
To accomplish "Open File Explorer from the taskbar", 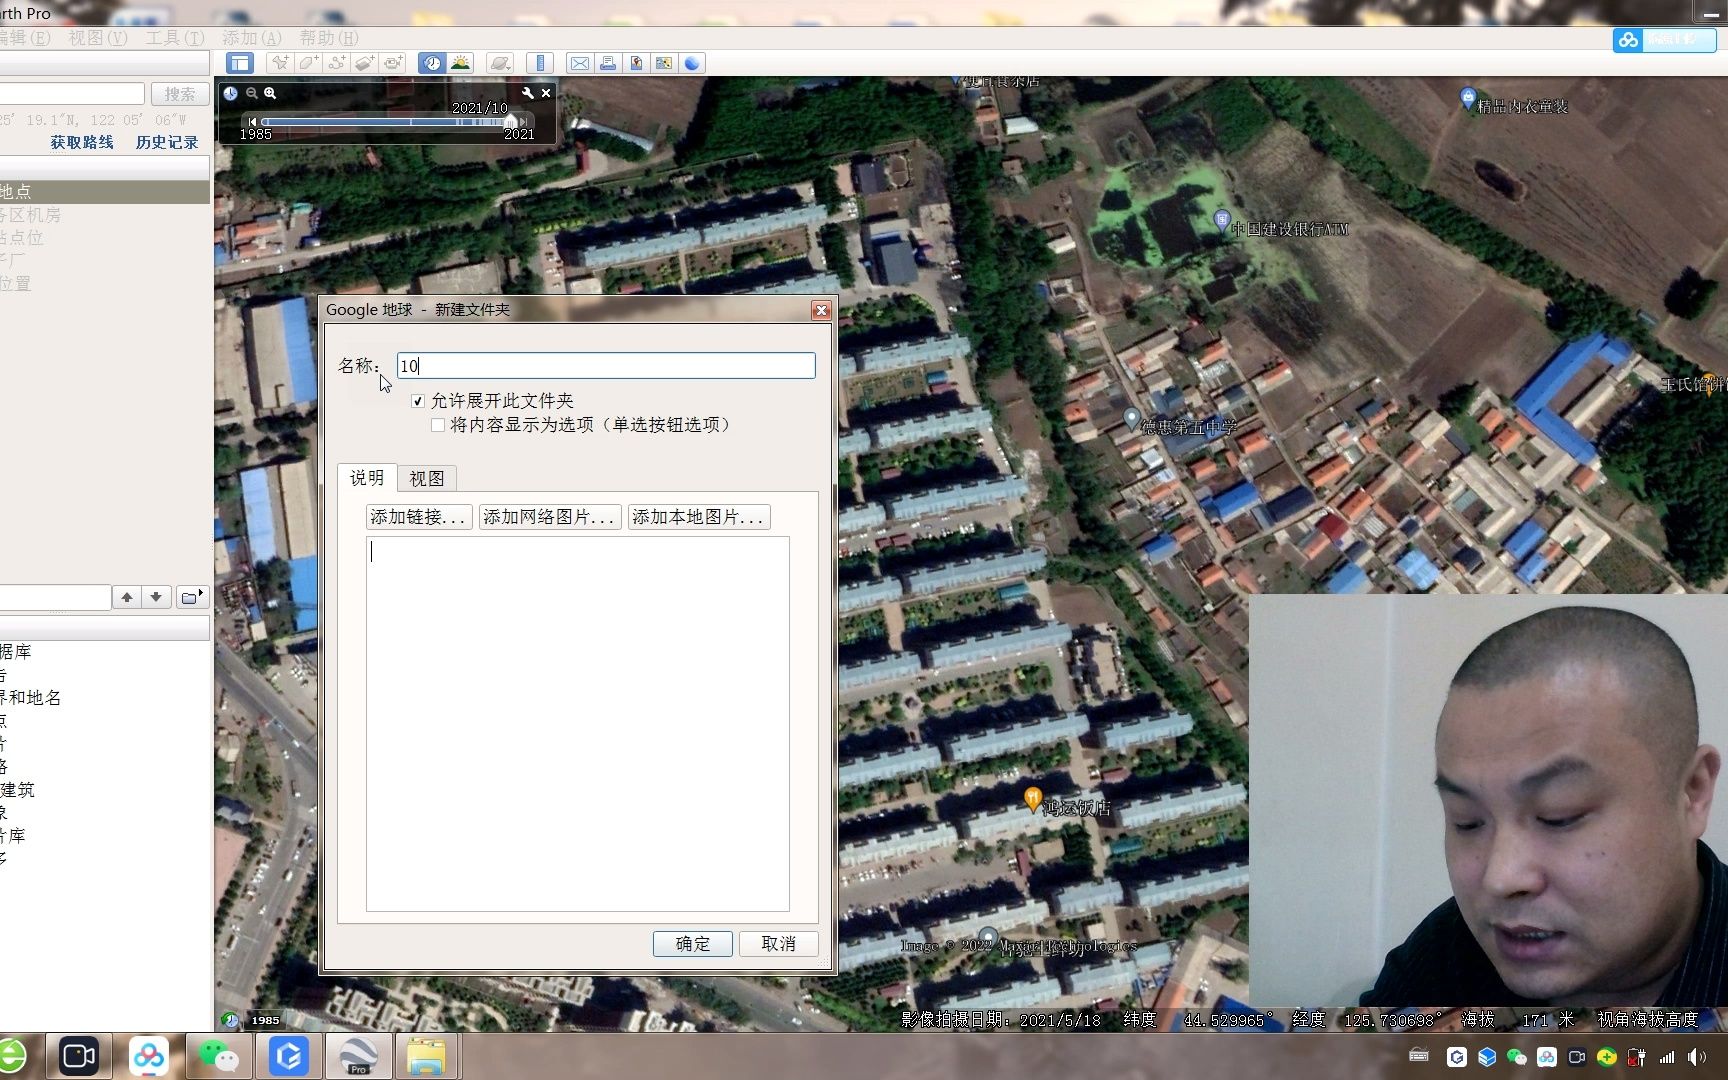I will [x=427, y=1056].
